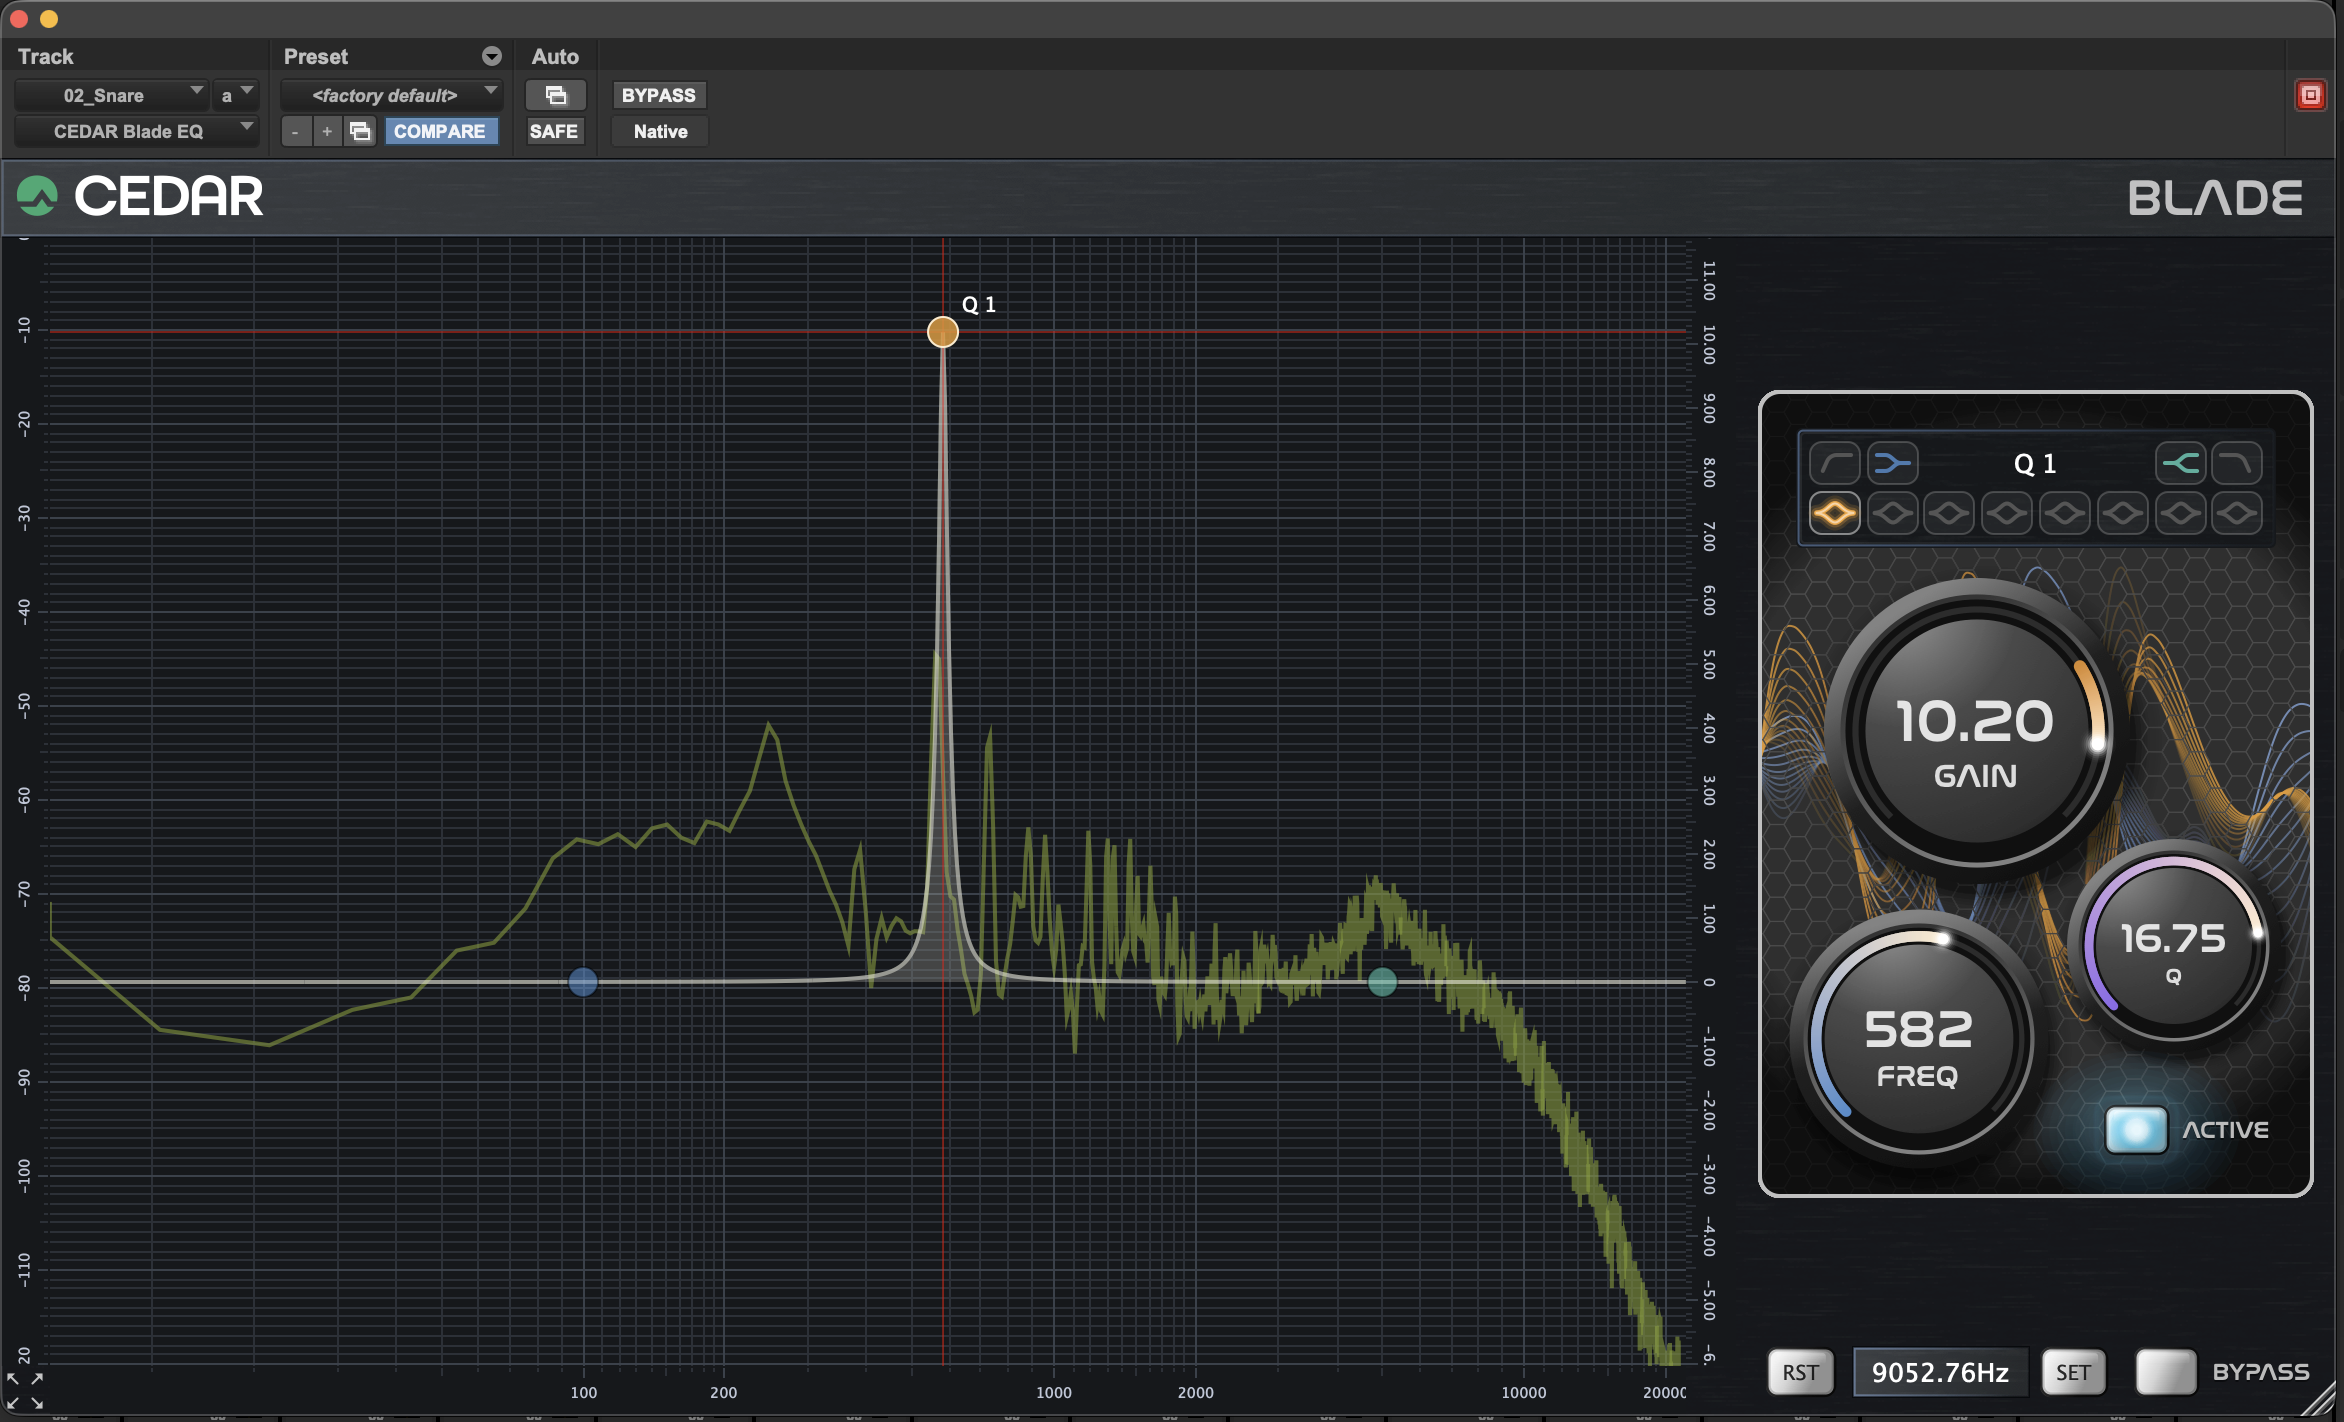Image resolution: width=2344 pixels, height=1422 pixels.
Task: Select the teal high-shelf filter icon
Action: click(x=2180, y=463)
